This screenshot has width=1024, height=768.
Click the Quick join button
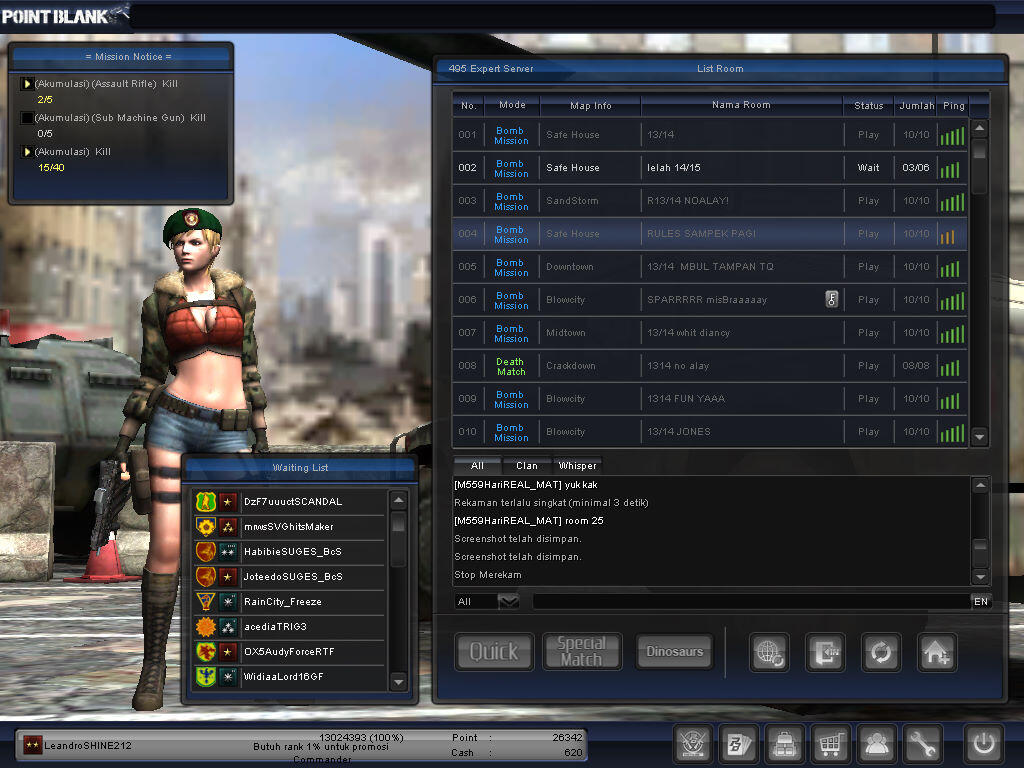(x=494, y=652)
